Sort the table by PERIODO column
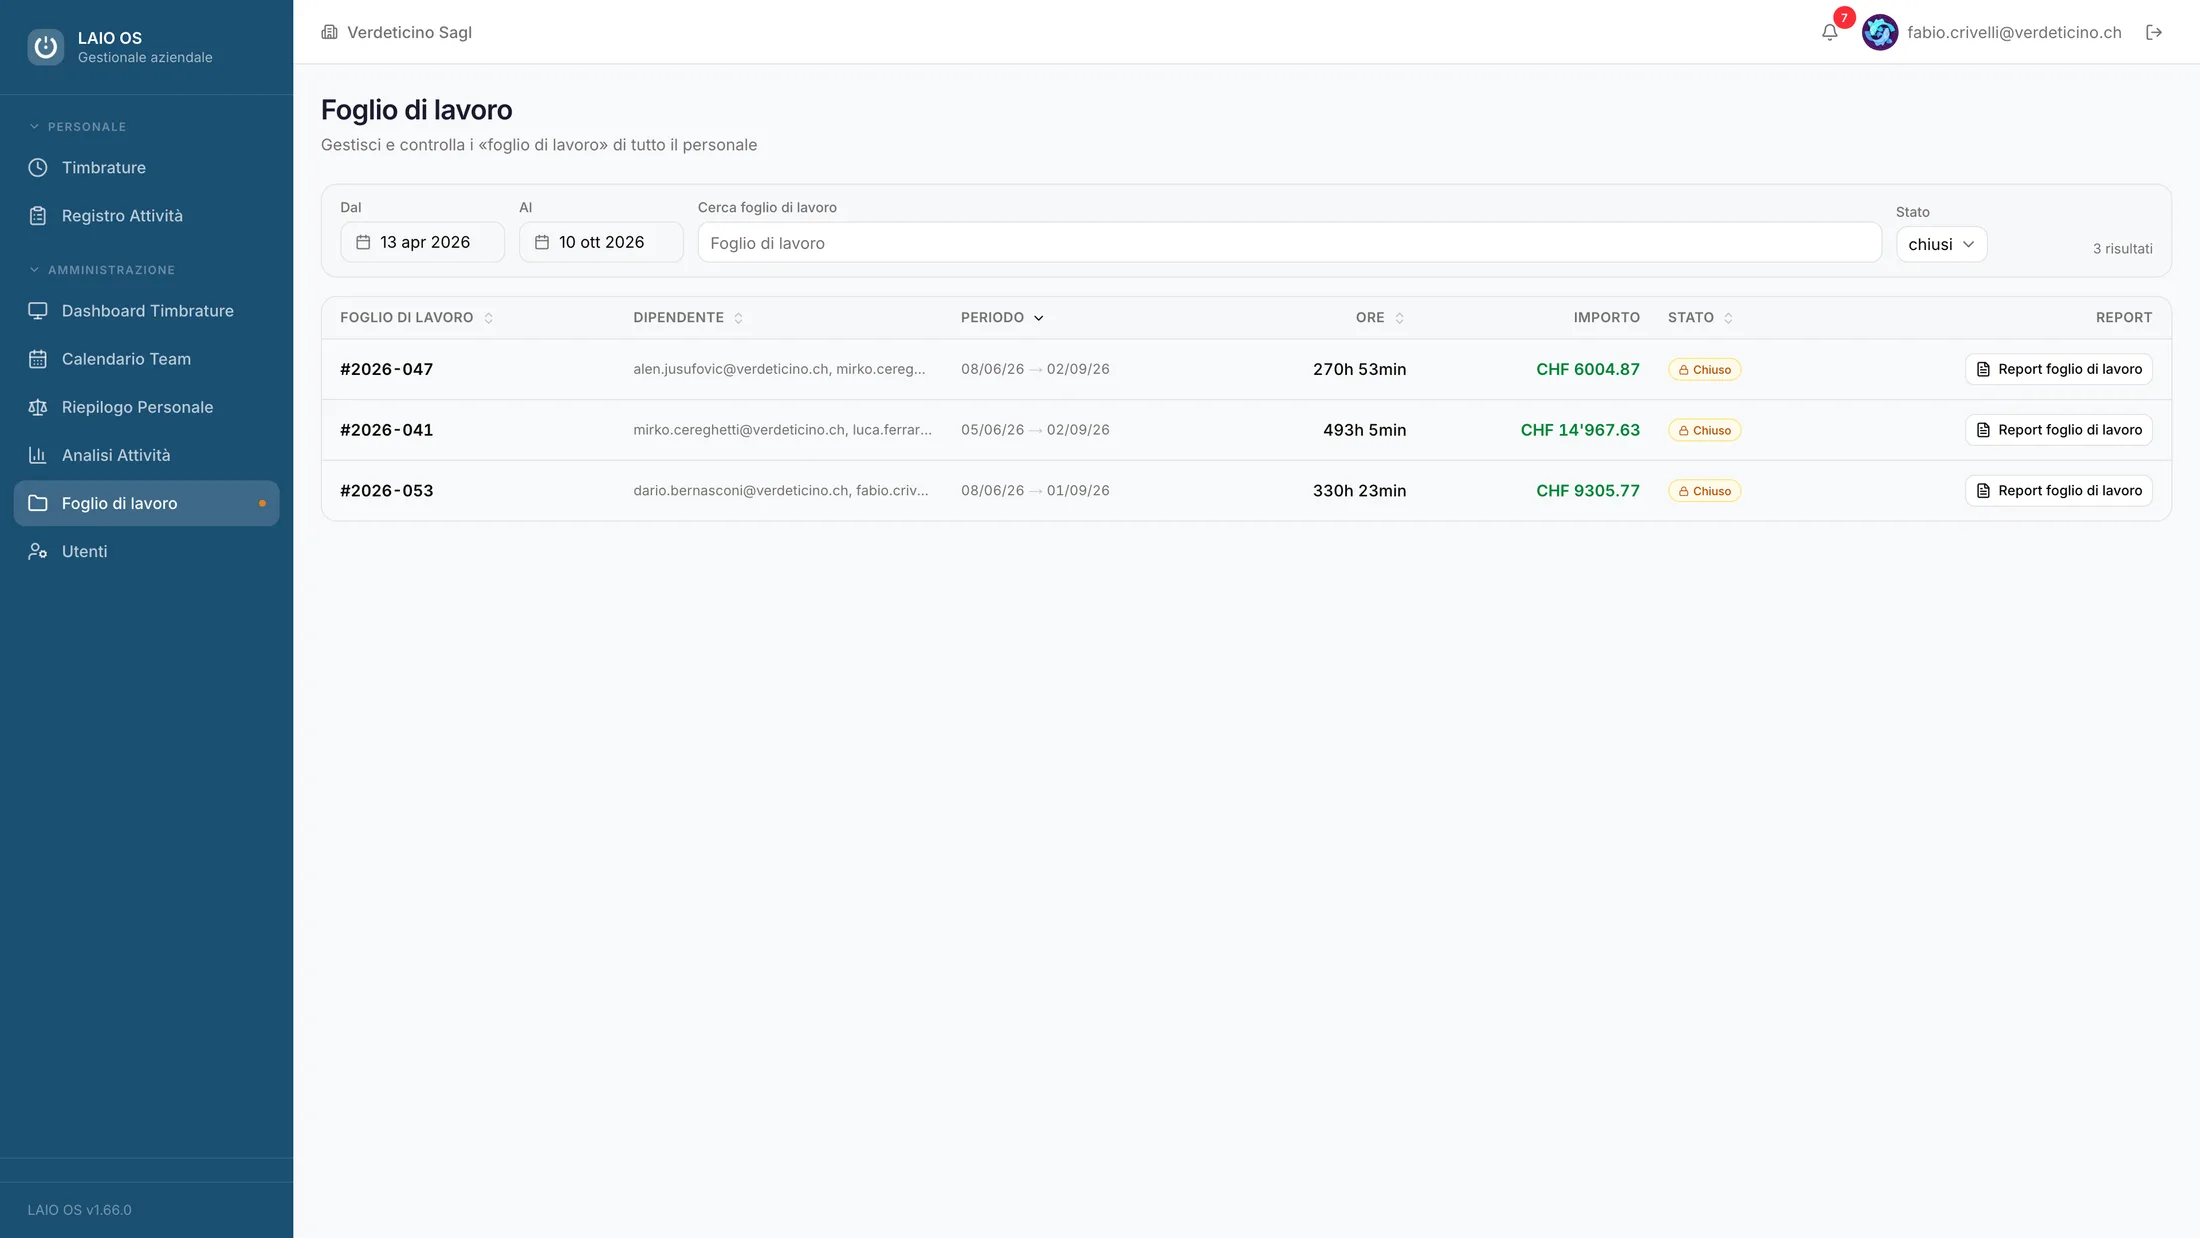2200x1238 pixels. [1002, 317]
